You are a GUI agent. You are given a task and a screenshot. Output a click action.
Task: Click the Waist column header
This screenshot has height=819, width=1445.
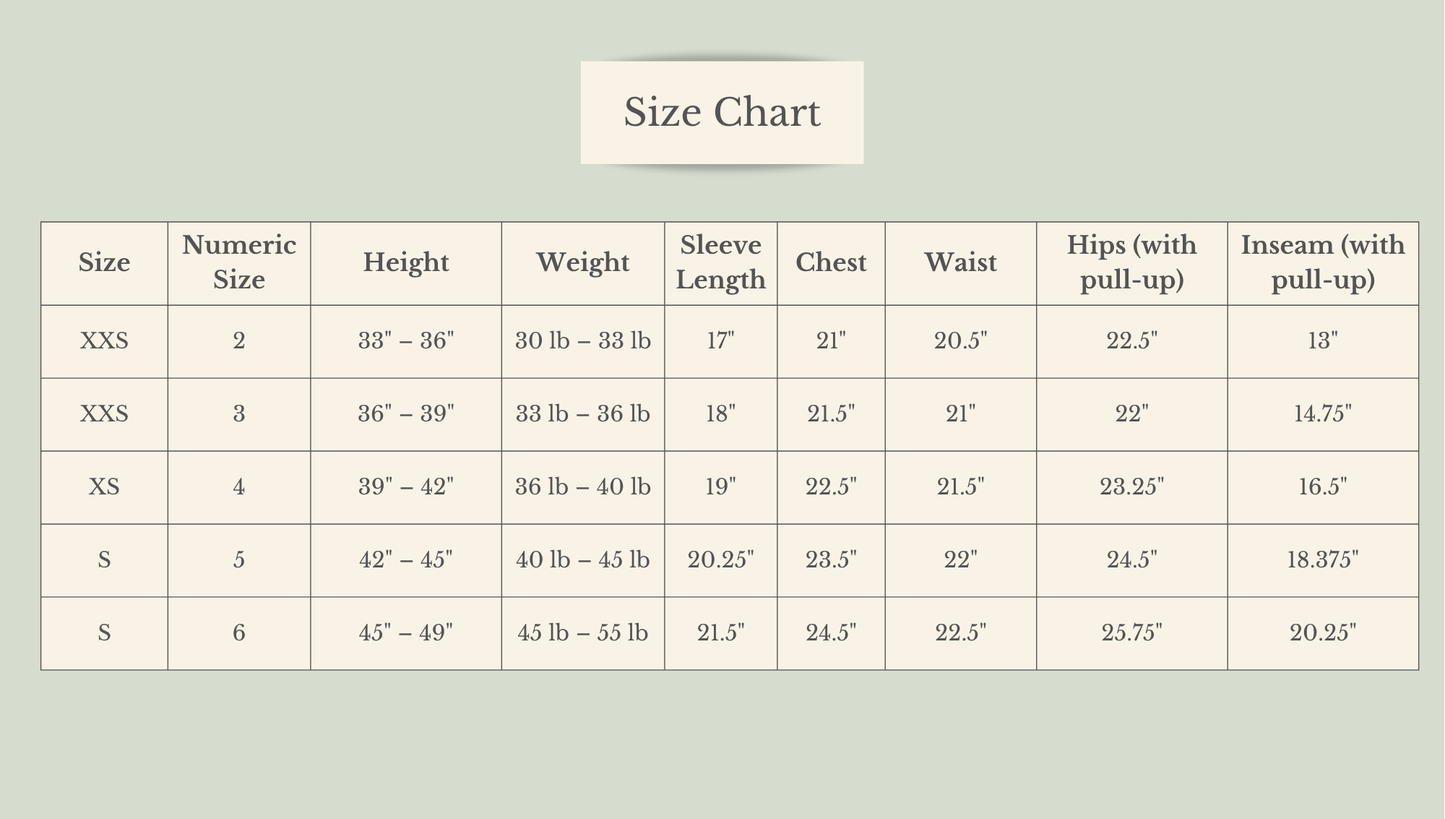click(960, 263)
